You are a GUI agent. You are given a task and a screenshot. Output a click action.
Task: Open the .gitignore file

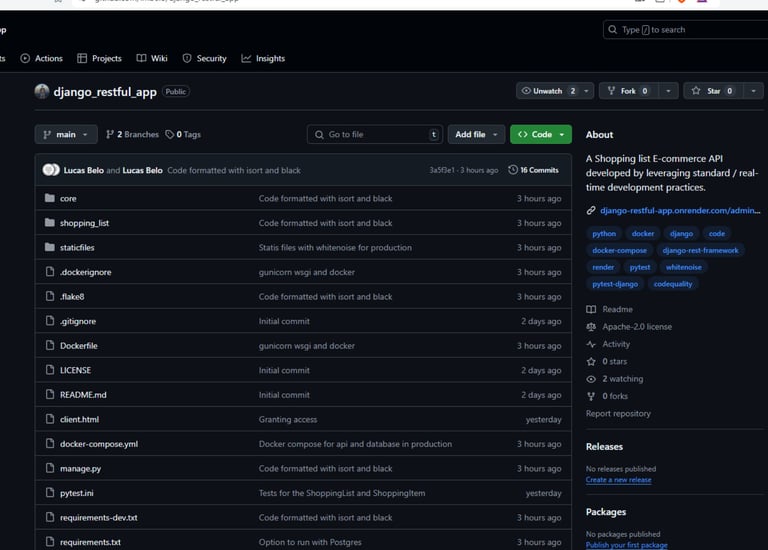pos(78,321)
